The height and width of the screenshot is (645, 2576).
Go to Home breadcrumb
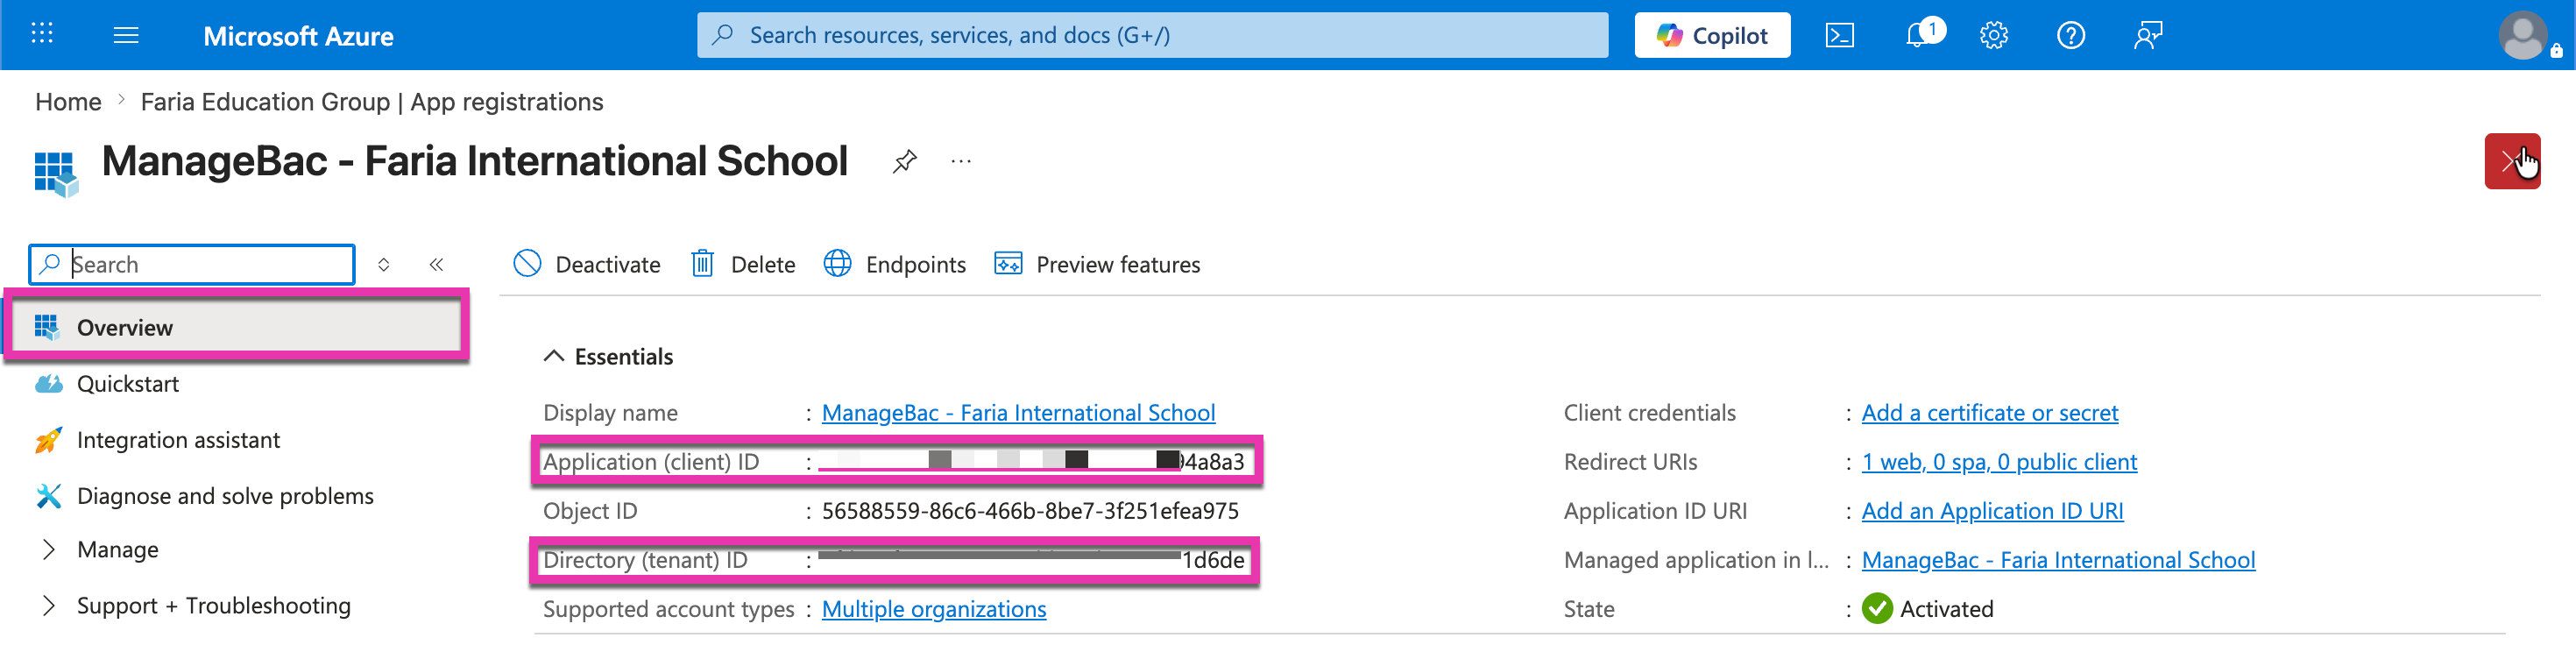pos(68,102)
